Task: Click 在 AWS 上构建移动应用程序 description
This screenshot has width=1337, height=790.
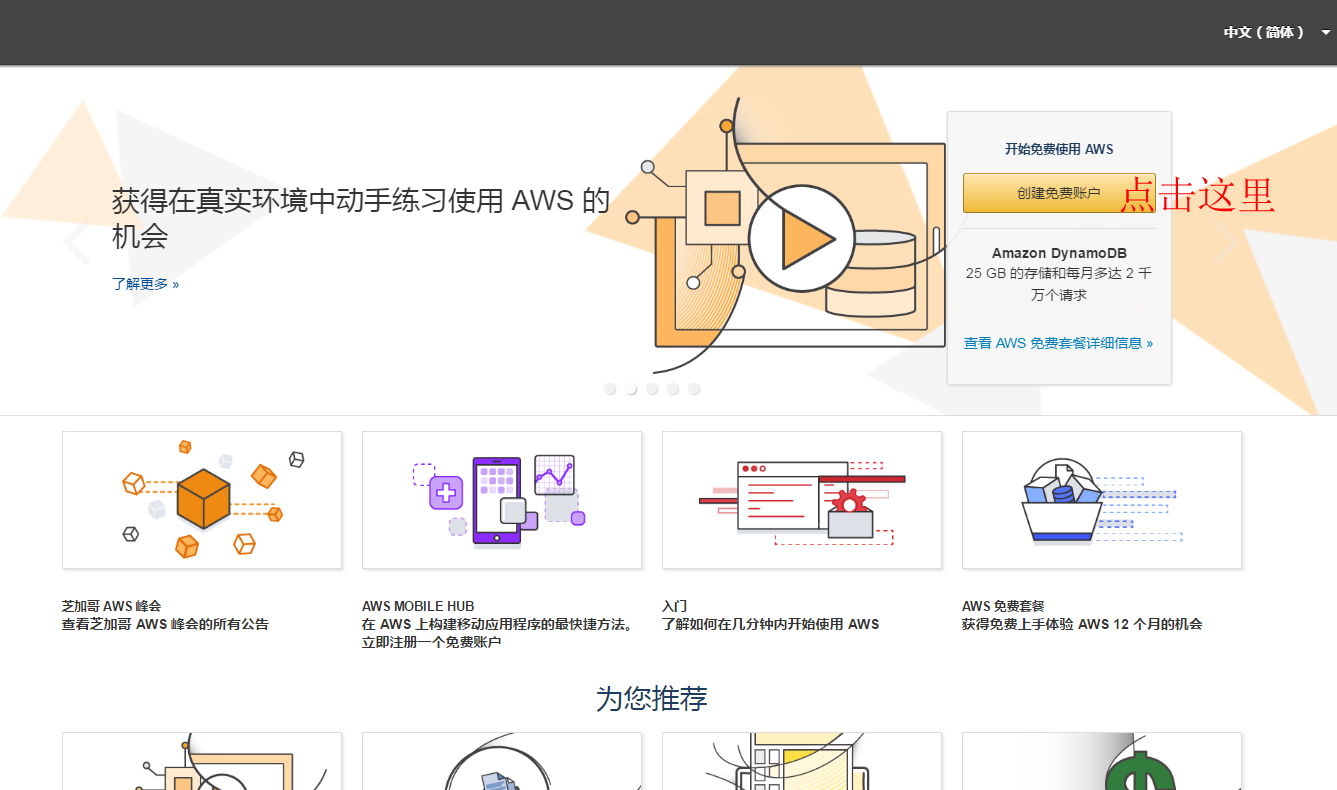Action: 498,633
